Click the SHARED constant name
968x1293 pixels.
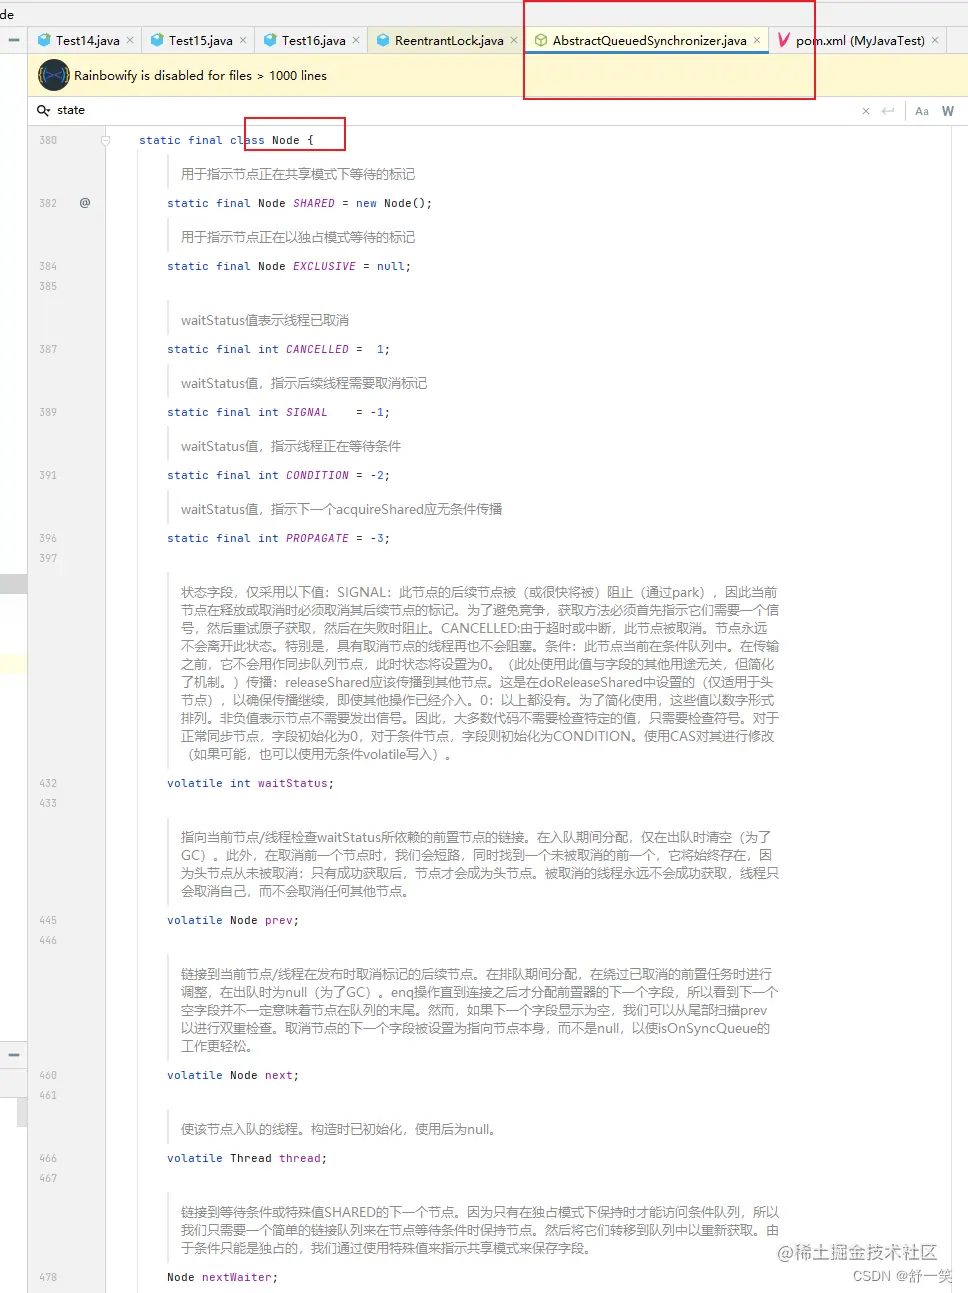click(x=314, y=204)
